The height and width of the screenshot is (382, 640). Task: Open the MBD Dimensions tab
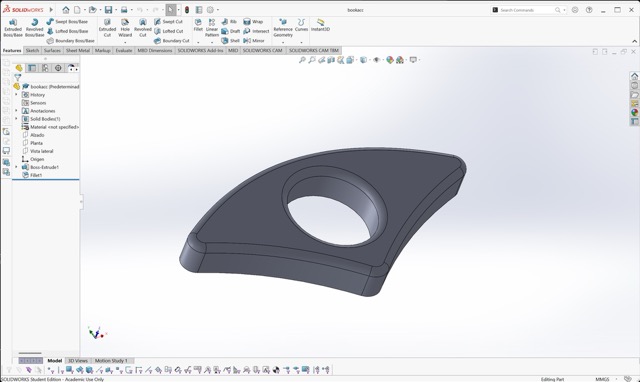155,51
